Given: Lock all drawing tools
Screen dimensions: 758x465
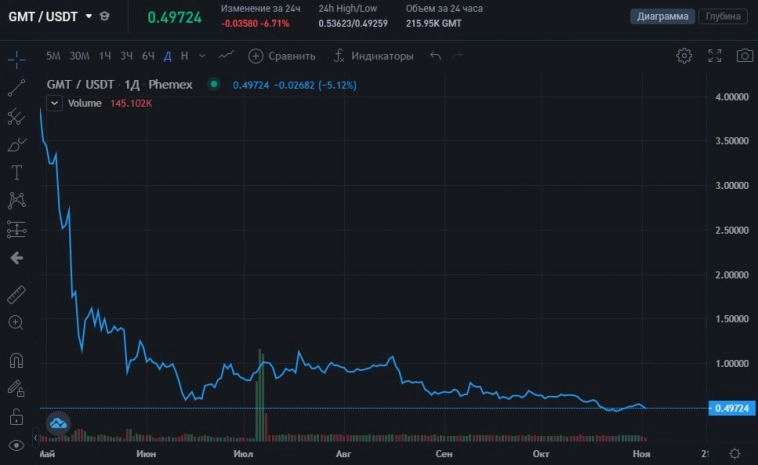Looking at the screenshot, I should 16,417.
